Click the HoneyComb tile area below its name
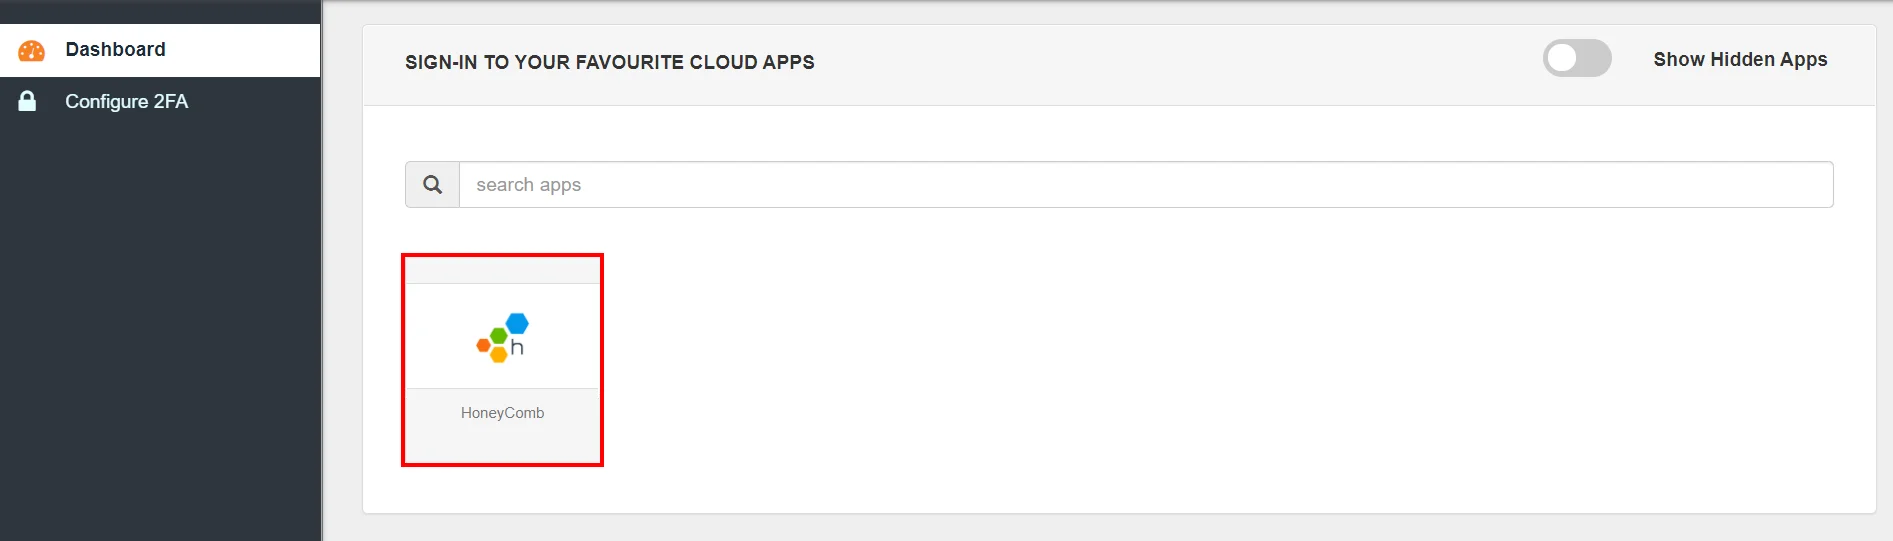This screenshot has width=1893, height=541. (x=502, y=445)
